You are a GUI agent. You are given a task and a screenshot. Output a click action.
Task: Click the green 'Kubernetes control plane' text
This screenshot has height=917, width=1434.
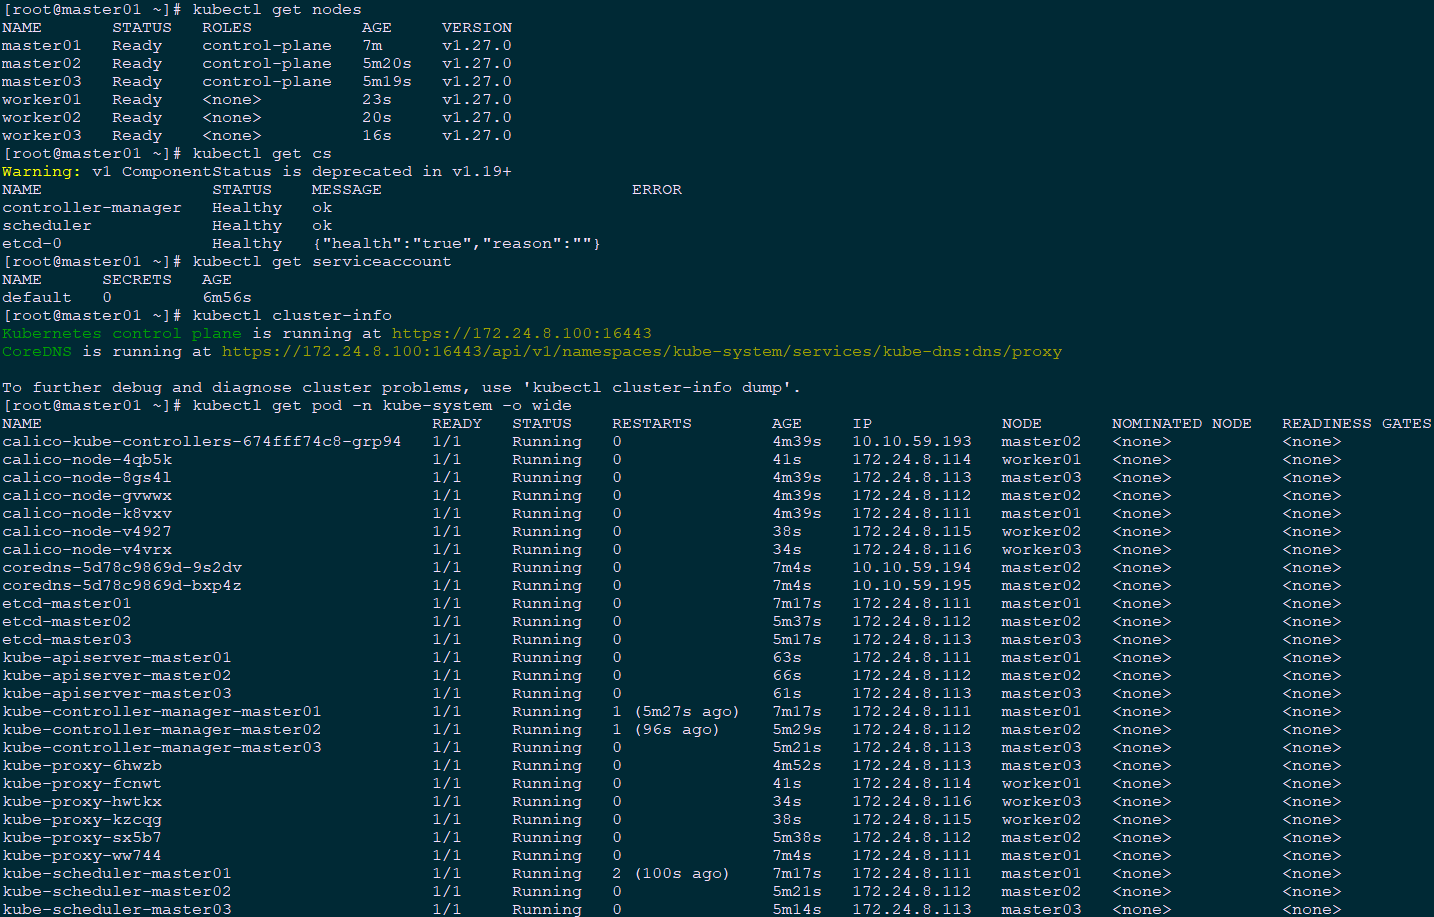click(121, 334)
